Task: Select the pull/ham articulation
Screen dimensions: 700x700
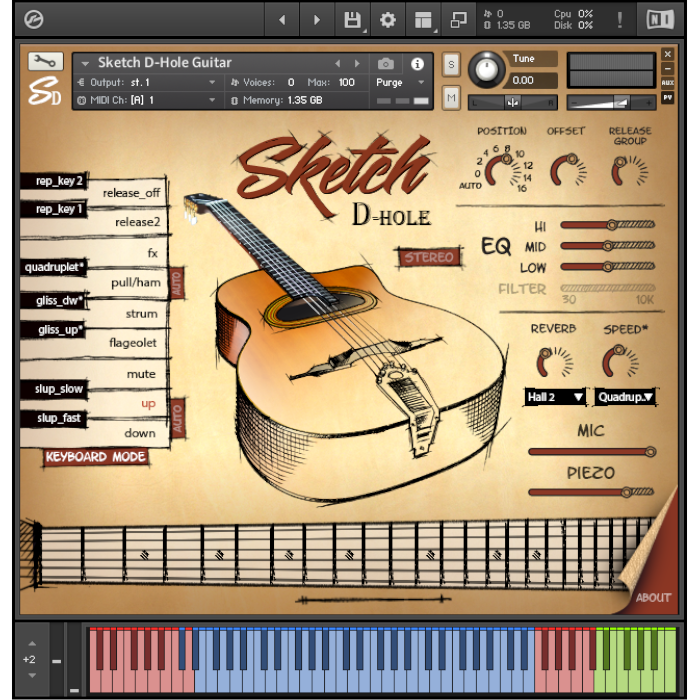Action: tap(136, 283)
